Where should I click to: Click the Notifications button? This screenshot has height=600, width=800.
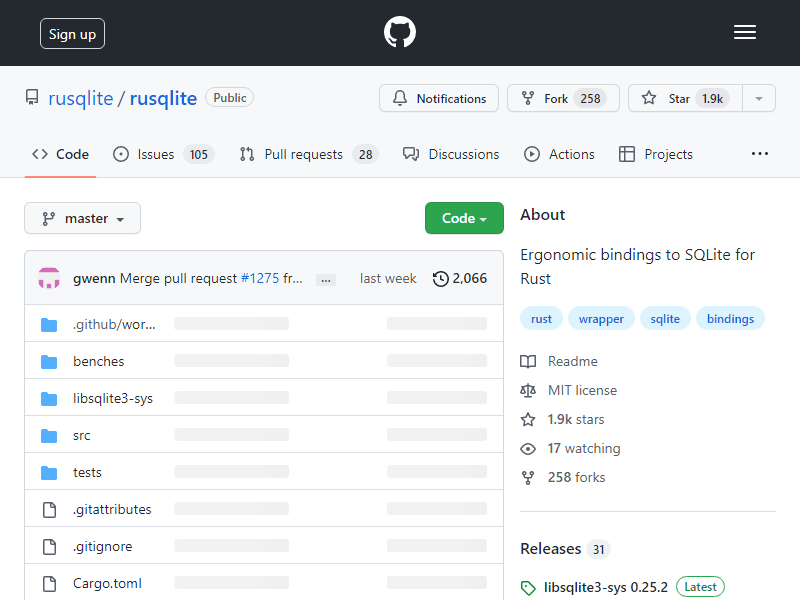point(439,98)
